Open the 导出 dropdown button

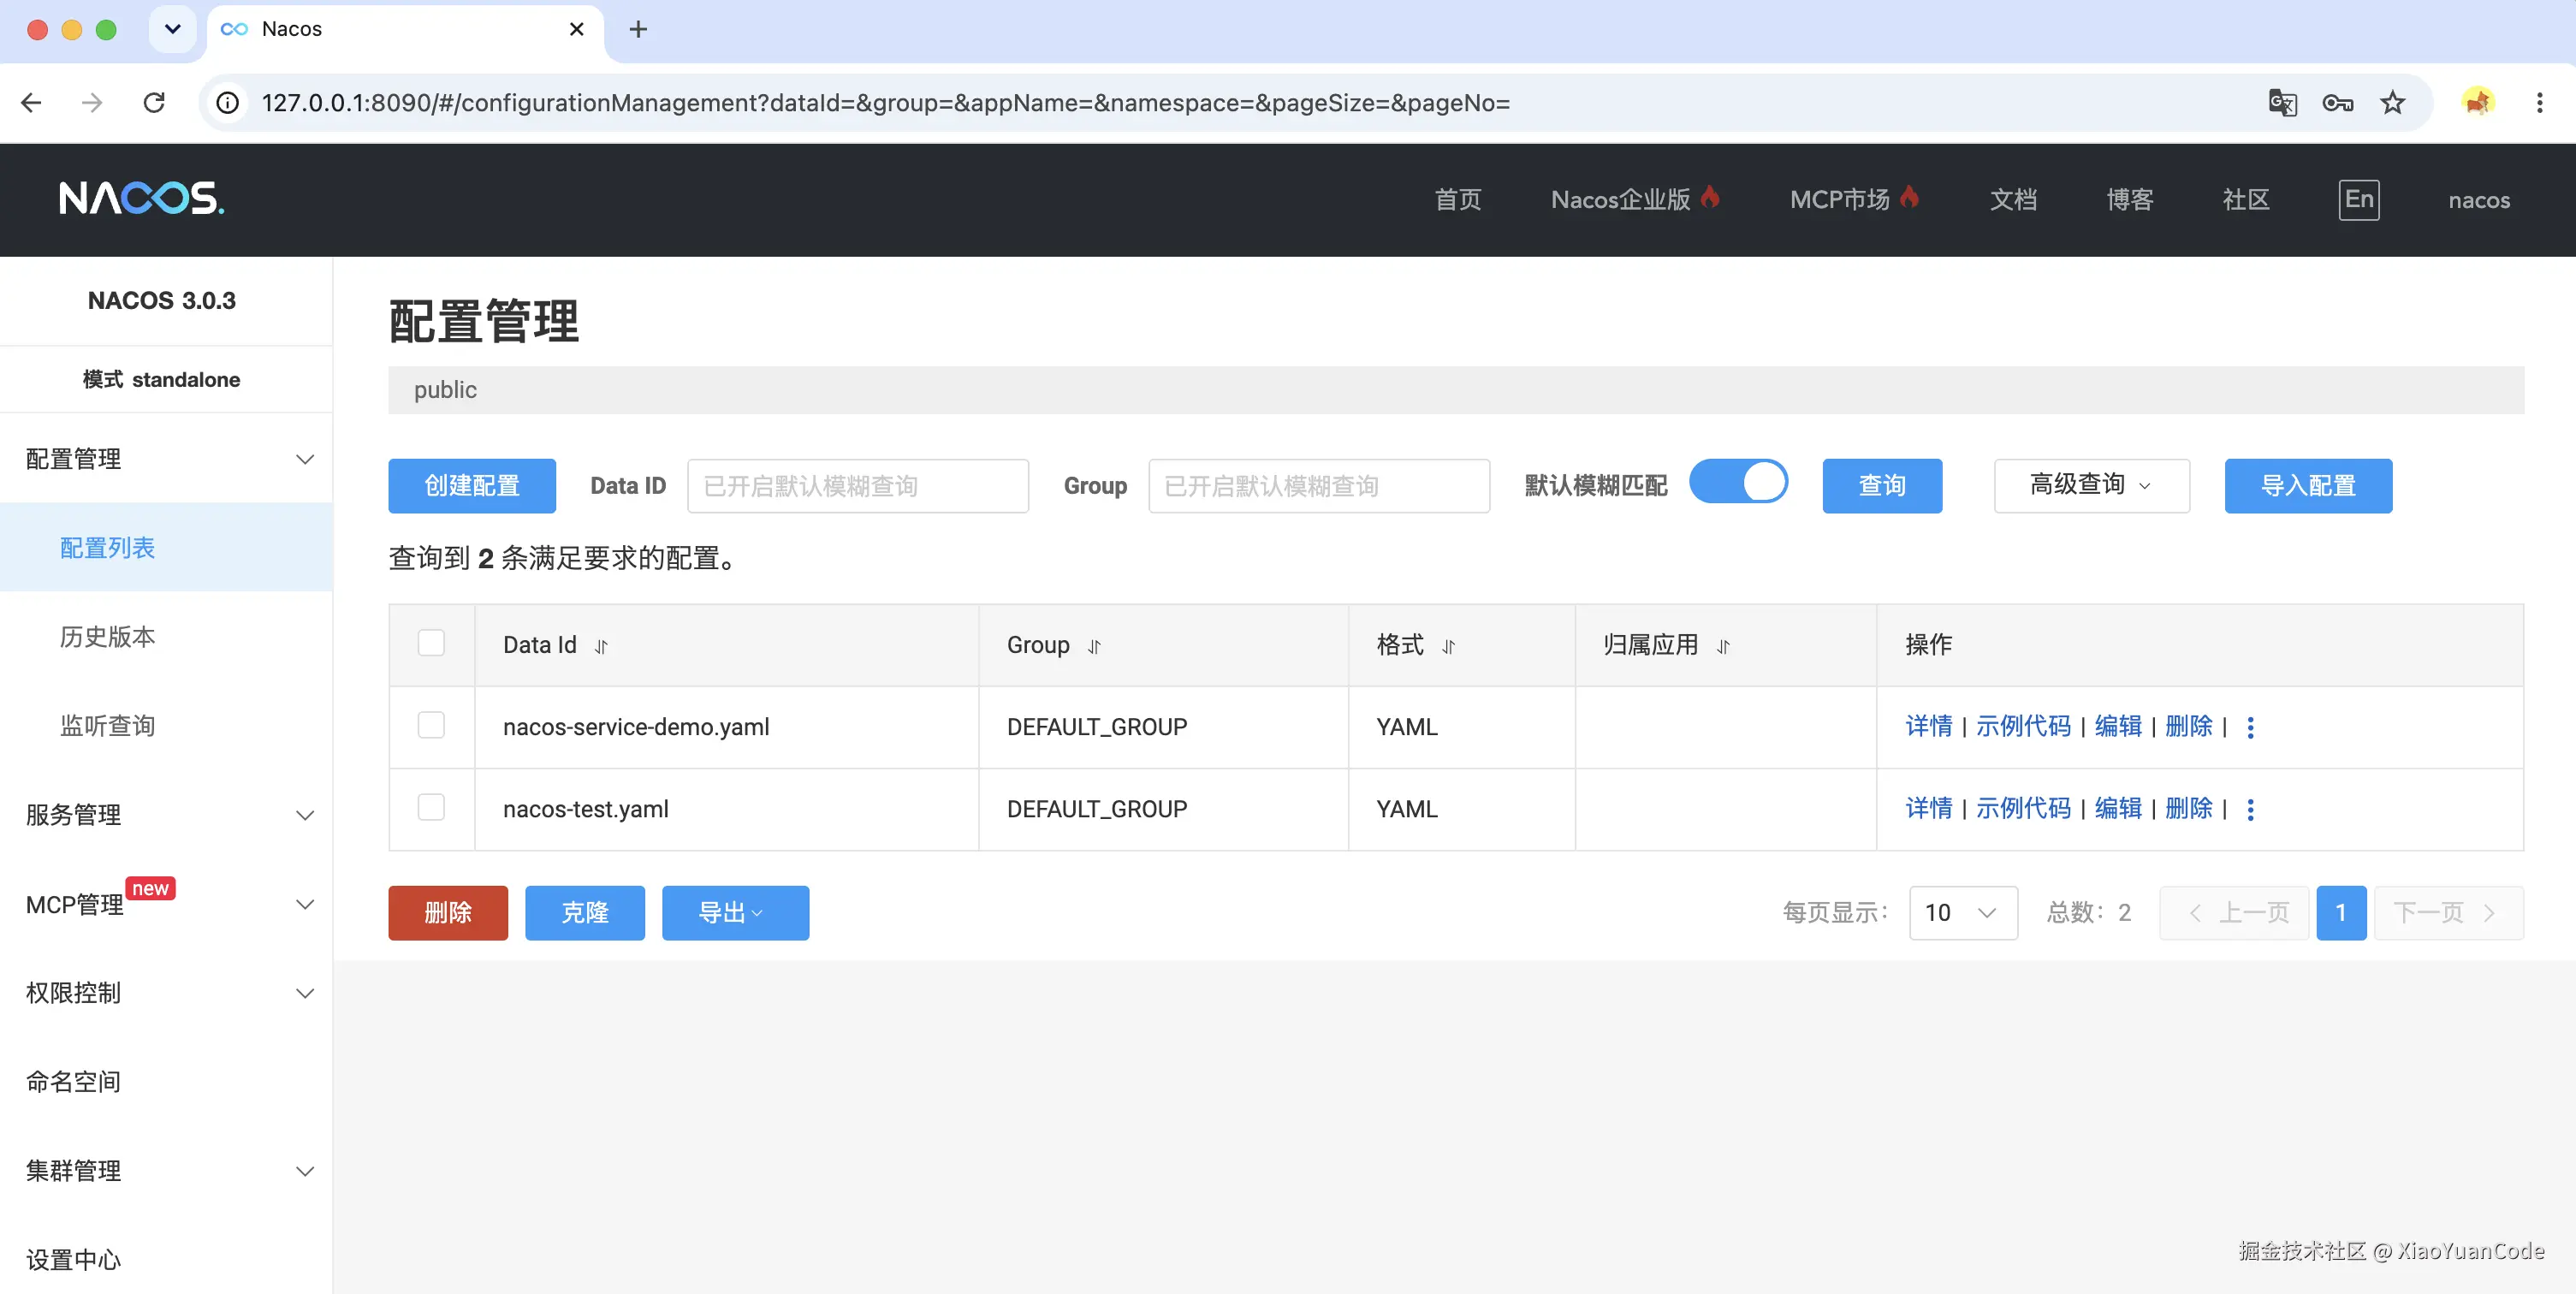click(735, 913)
